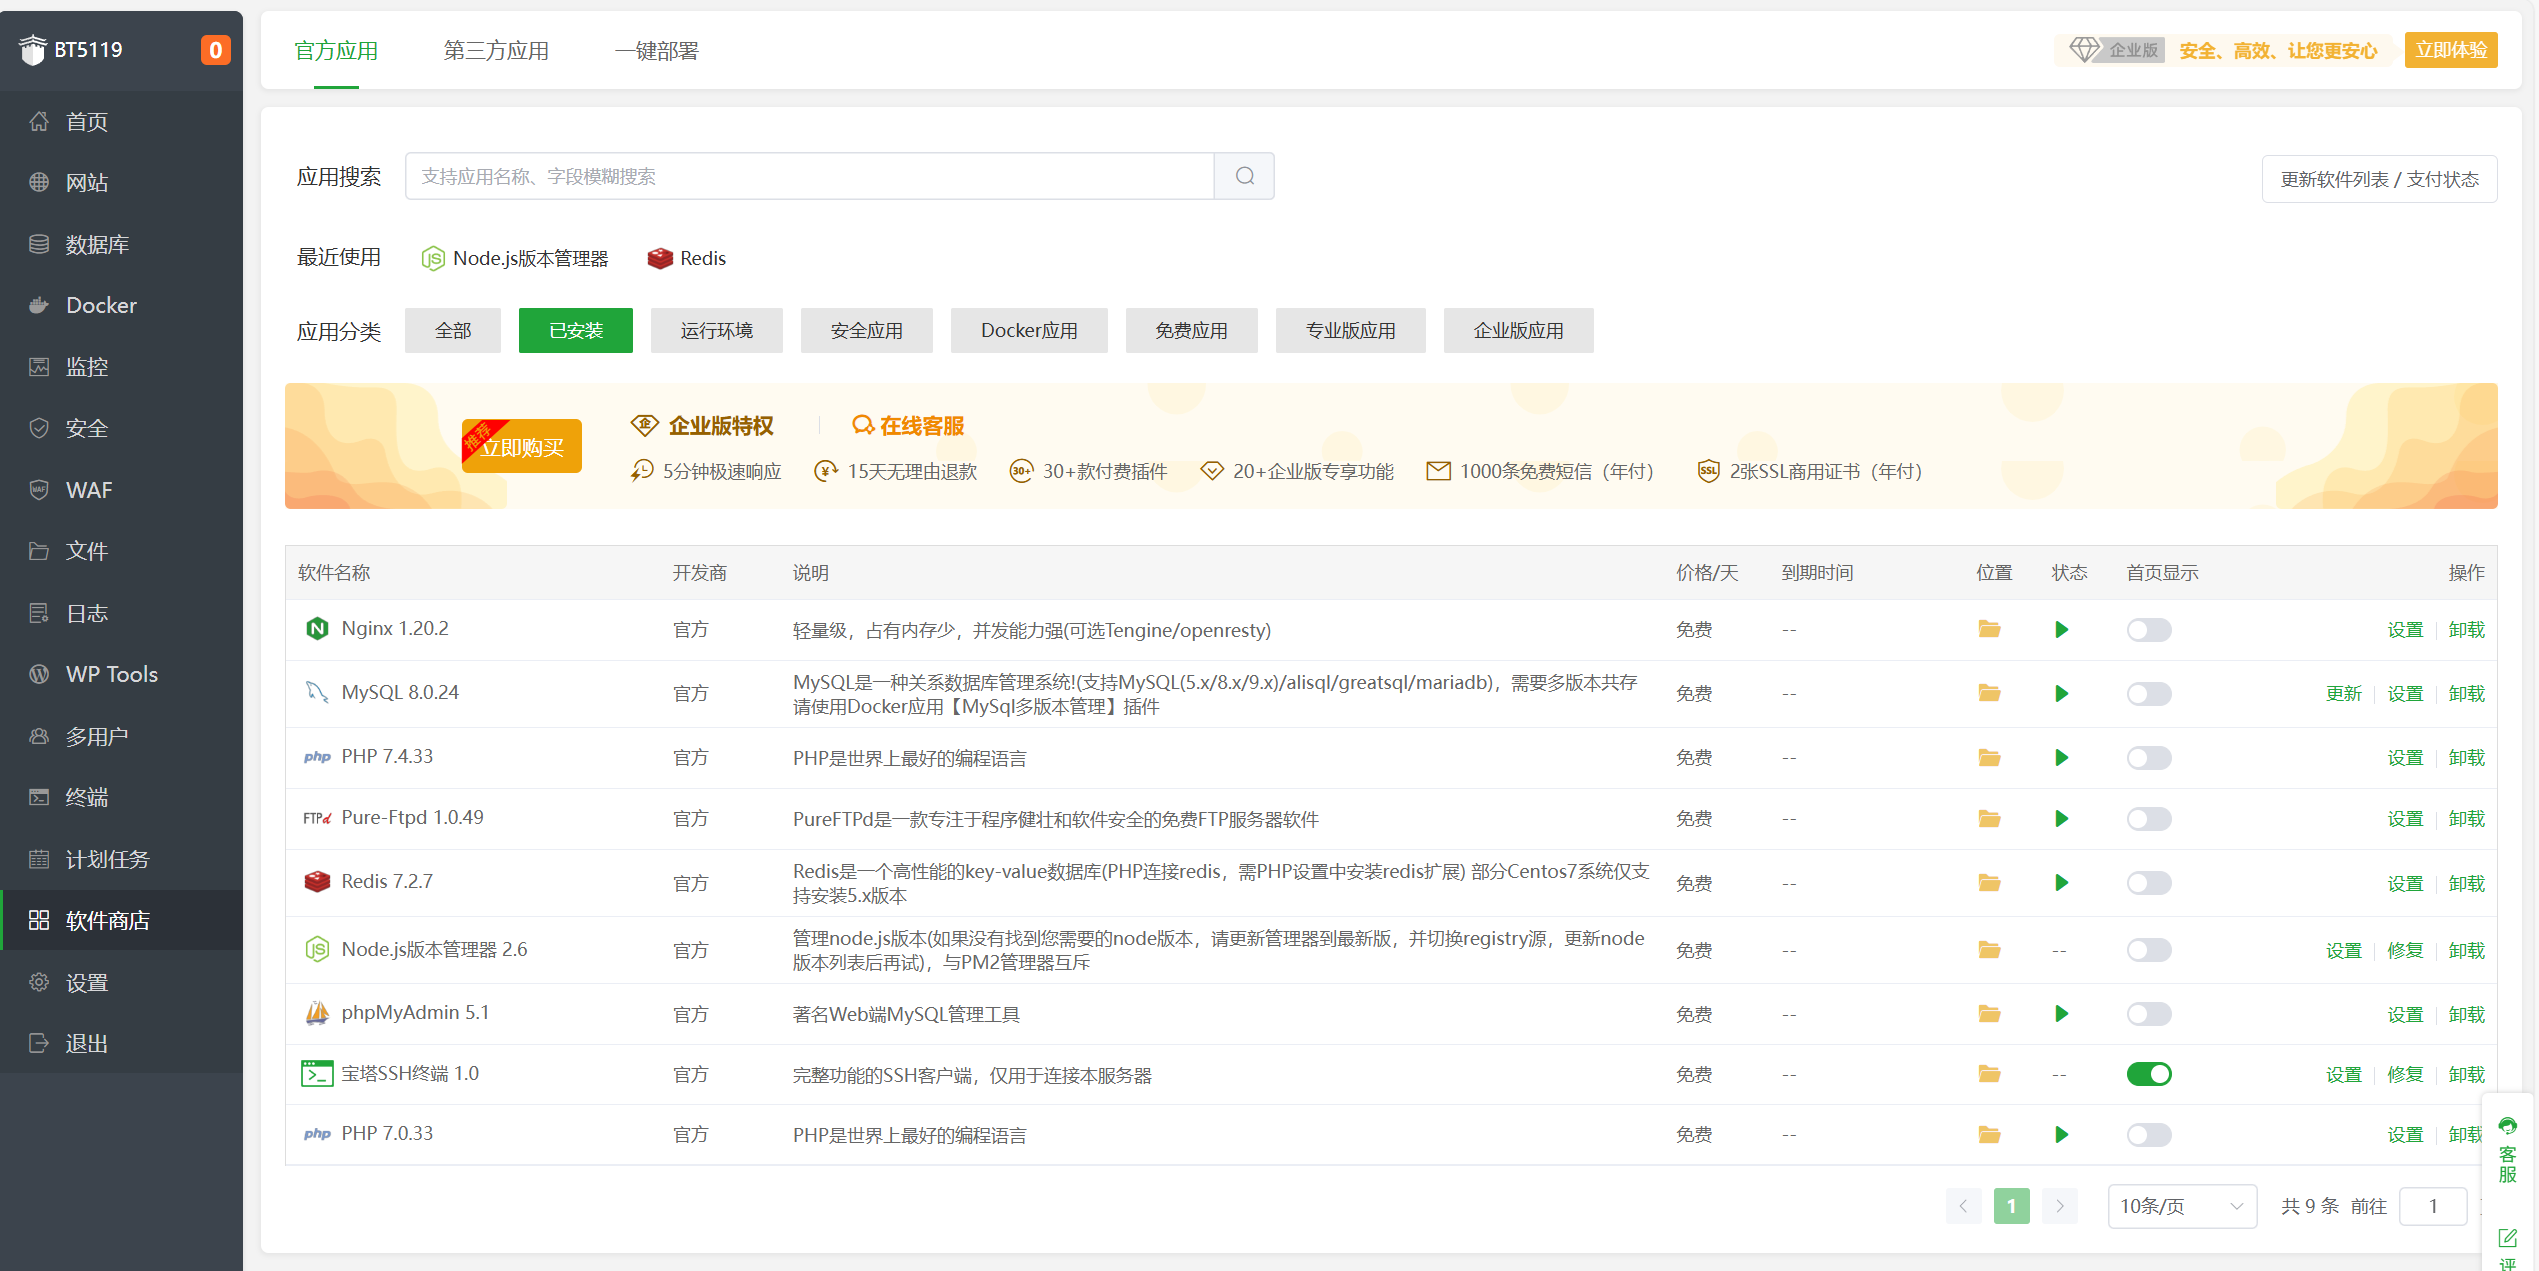Click 修复 link for Node.js版本管理器
Screen dimensions: 2539x1271
coord(2405,950)
